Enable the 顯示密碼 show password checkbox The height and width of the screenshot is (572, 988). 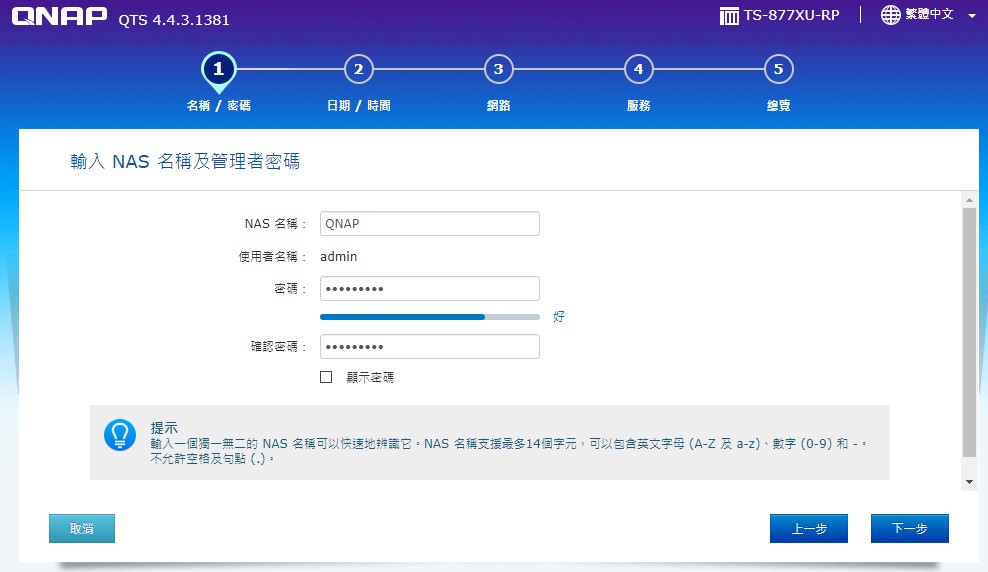(326, 377)
